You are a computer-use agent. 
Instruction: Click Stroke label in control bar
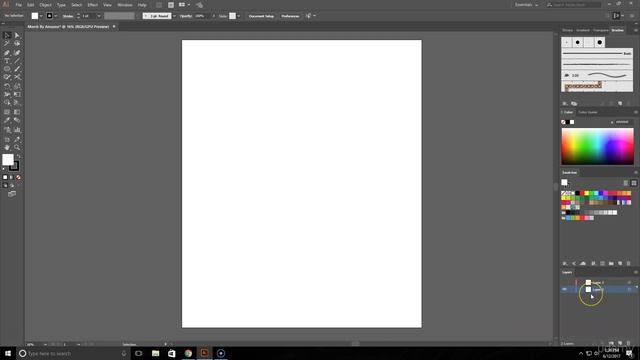(68, 16)
